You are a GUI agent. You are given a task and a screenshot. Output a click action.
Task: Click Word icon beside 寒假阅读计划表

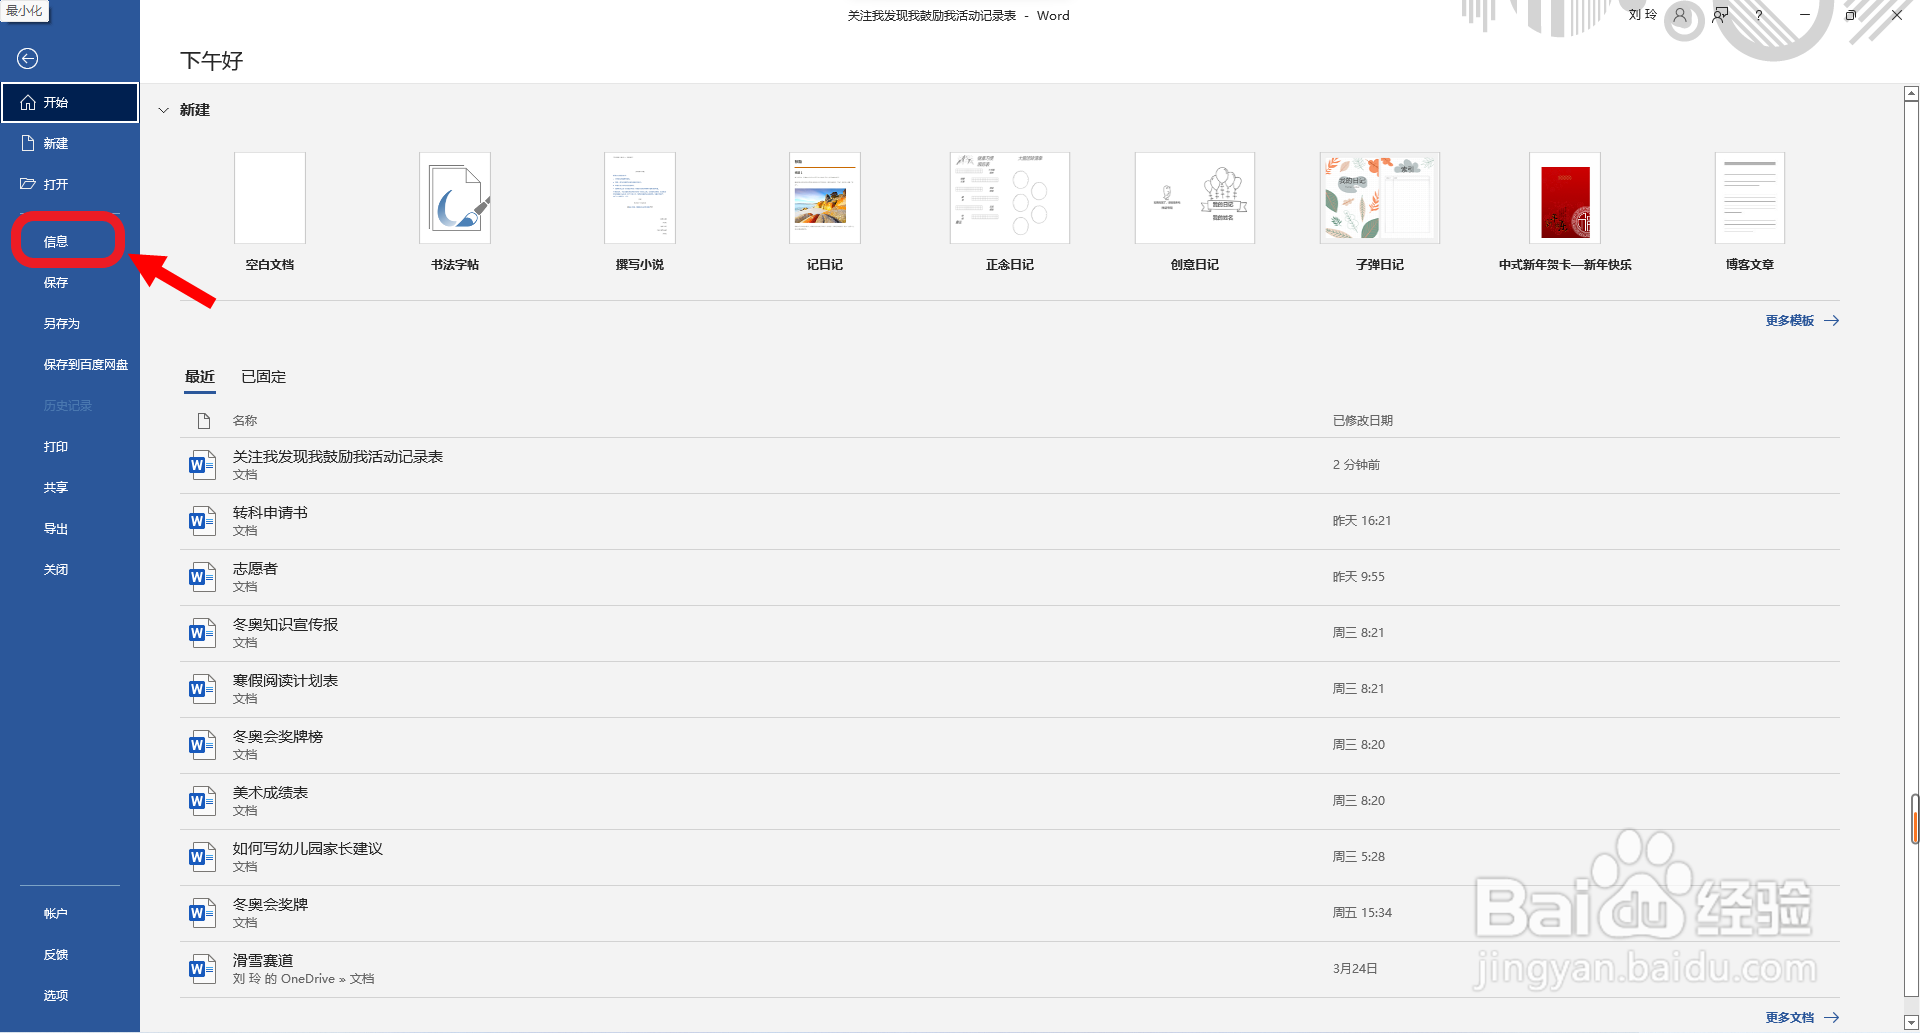(x=203, y=689)
